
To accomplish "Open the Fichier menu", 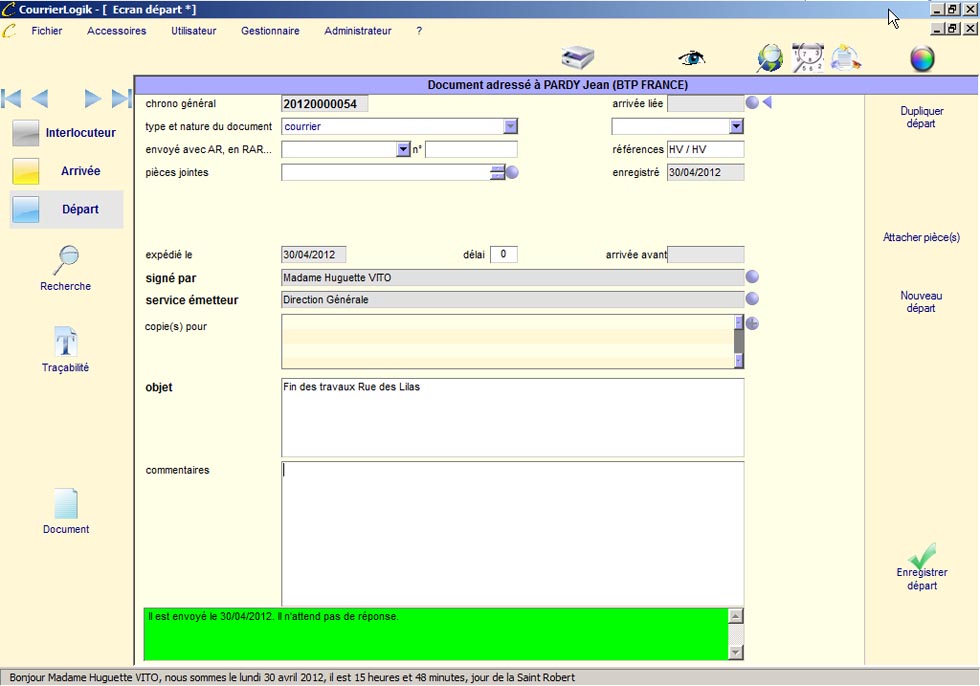I will coord(47,31).
